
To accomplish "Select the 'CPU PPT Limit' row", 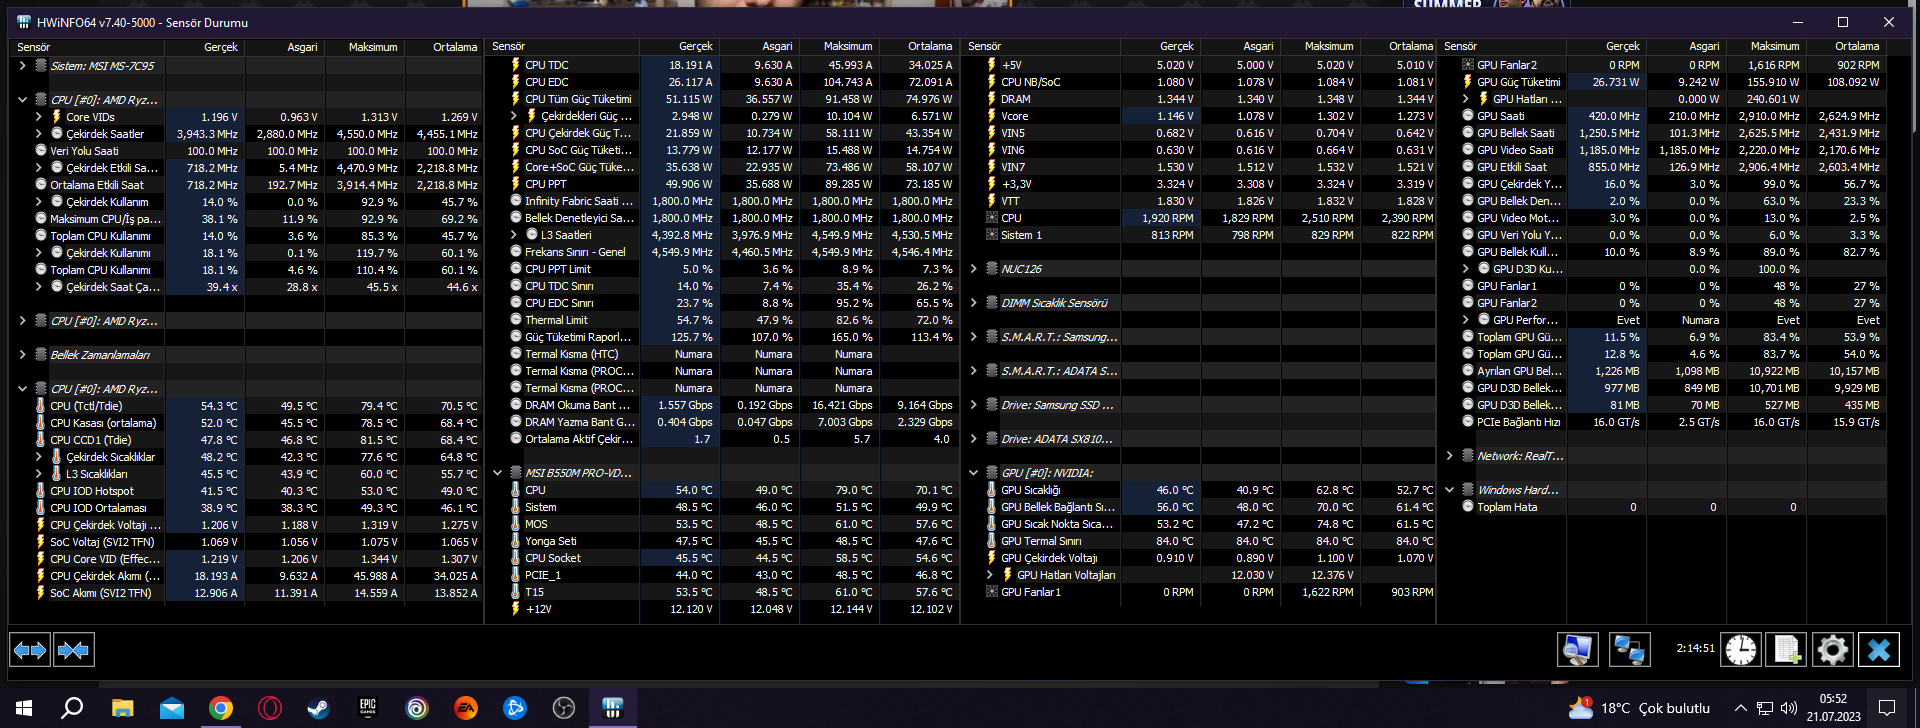I will point(722,269).
